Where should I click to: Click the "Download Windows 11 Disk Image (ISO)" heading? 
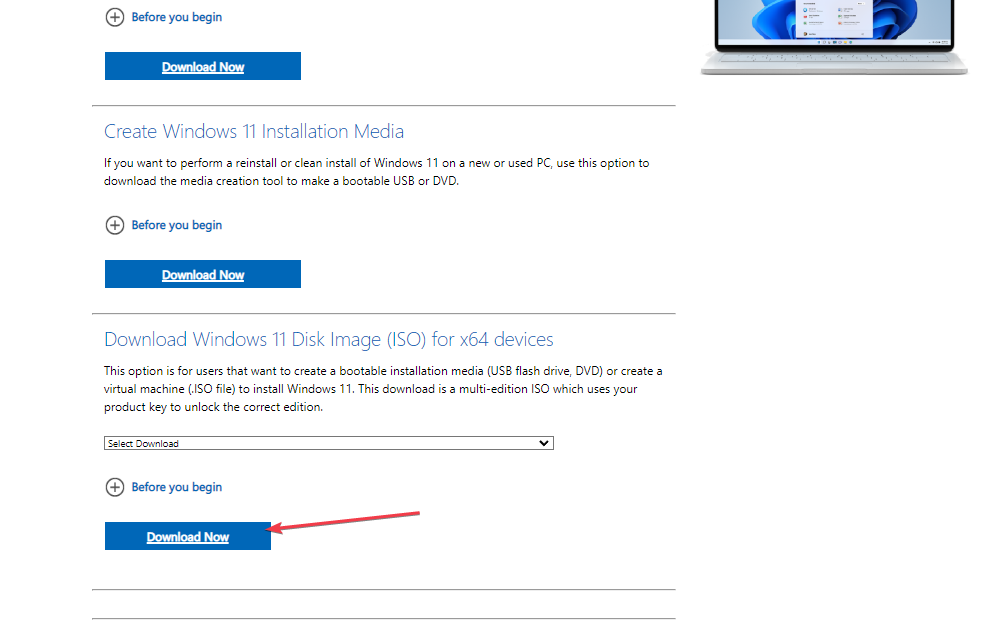pos(328,339)
